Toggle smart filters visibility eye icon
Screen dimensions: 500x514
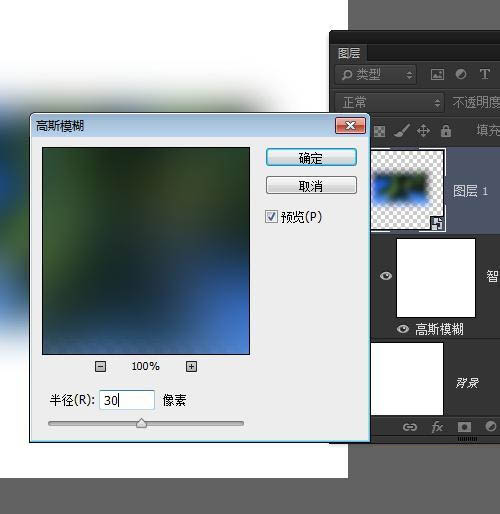click(386, 276)
